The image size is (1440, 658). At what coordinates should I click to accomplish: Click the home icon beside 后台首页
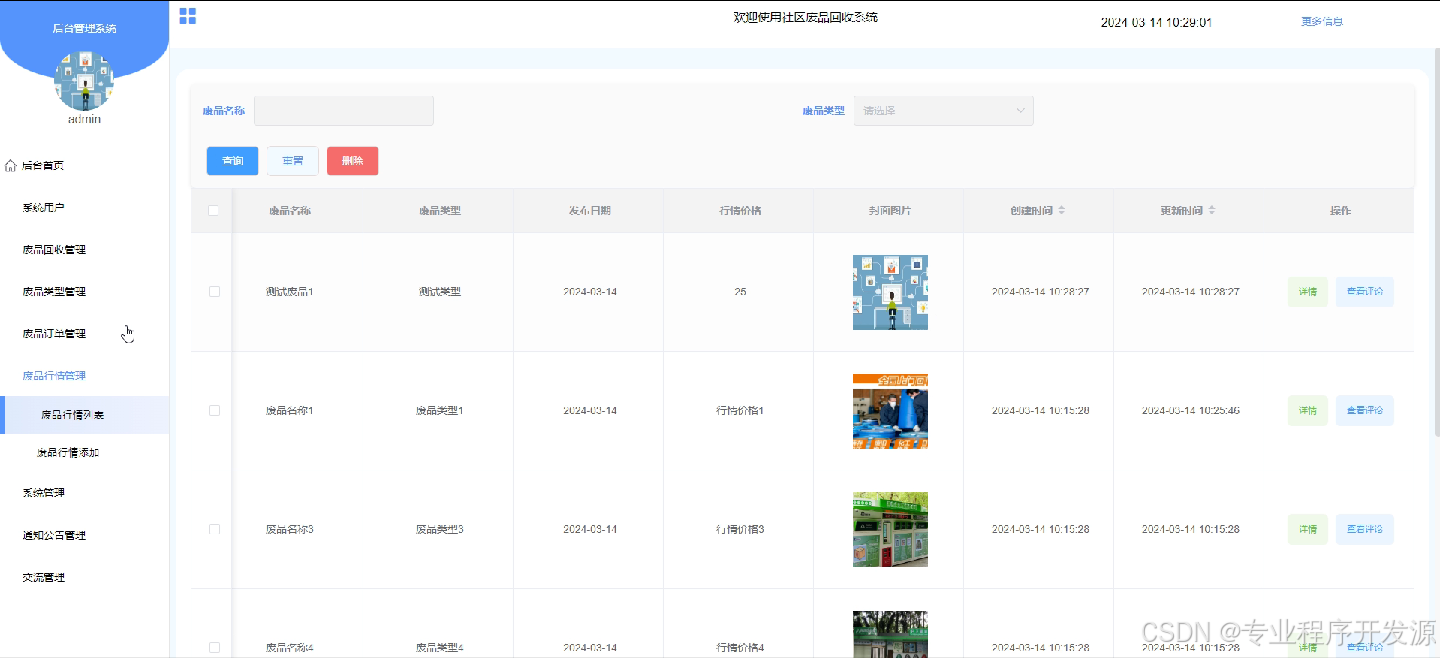point(11,166)
